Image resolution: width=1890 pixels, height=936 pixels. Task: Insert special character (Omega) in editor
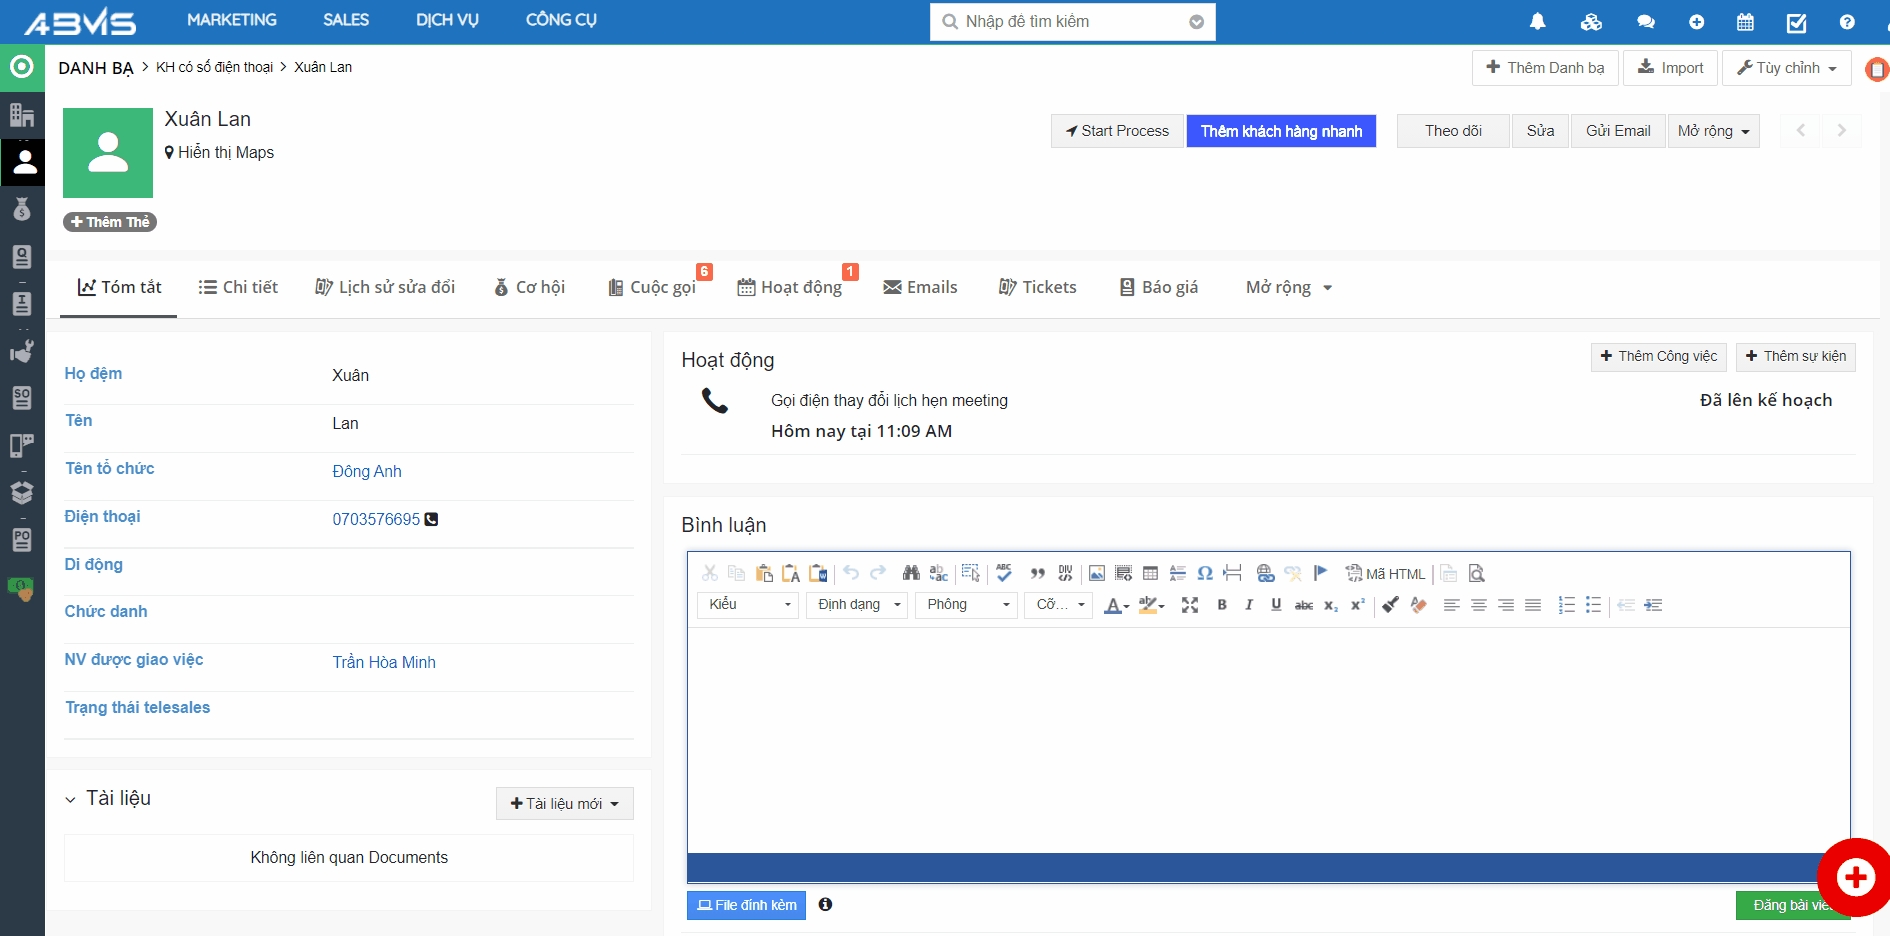point(1205,574)
